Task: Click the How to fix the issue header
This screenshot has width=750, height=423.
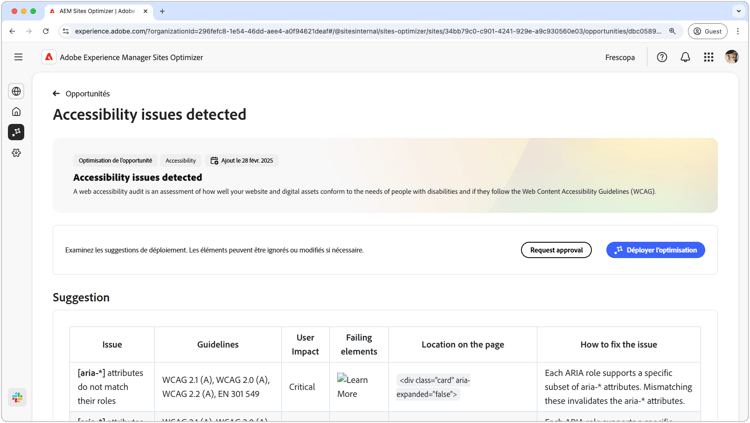Action: point(618,345)
